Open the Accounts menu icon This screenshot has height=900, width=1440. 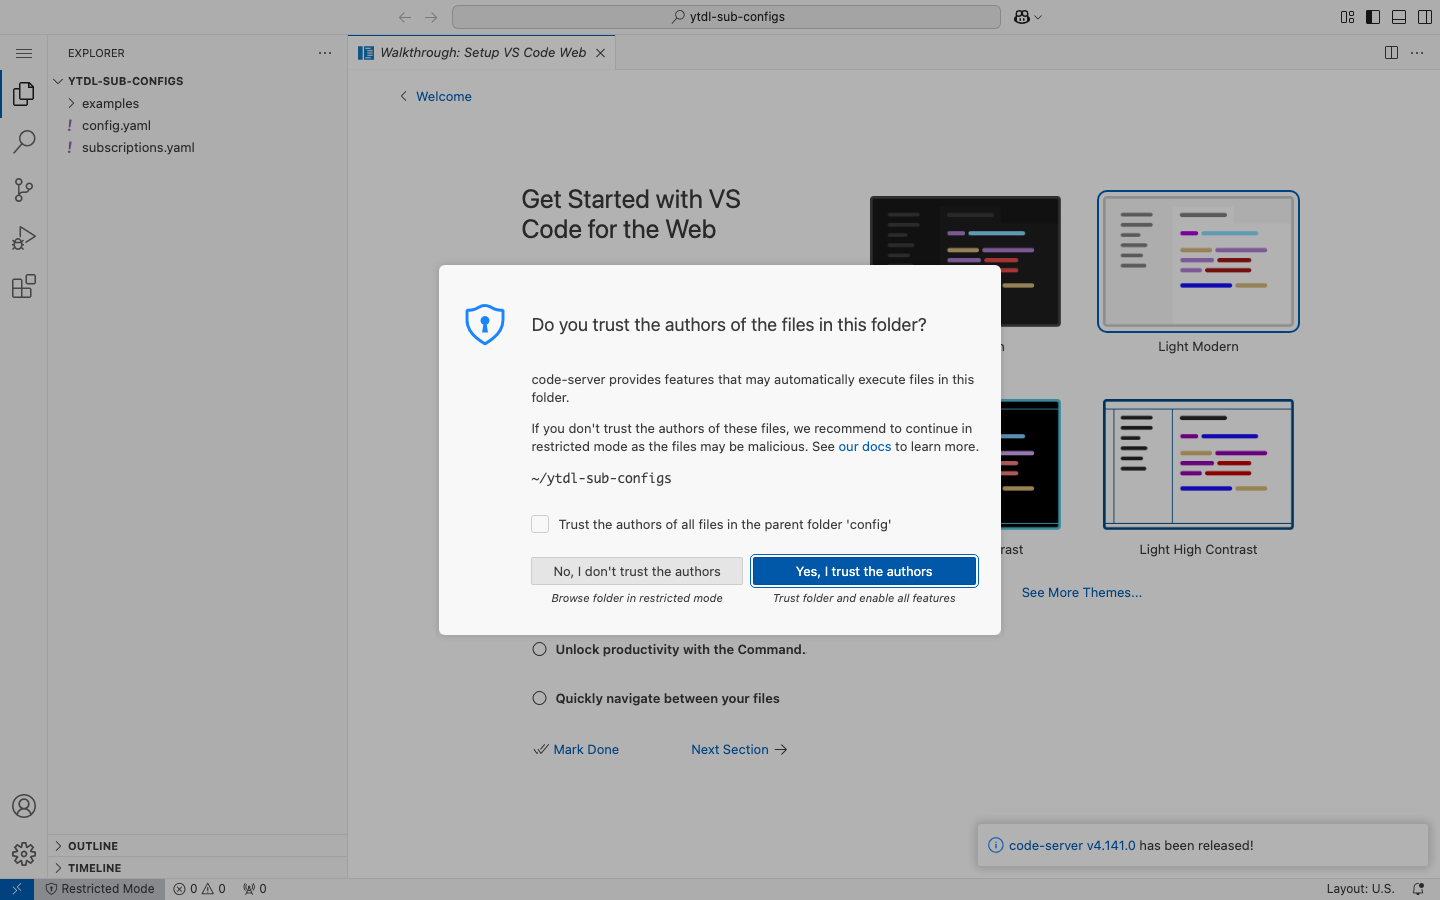(24, 806)
